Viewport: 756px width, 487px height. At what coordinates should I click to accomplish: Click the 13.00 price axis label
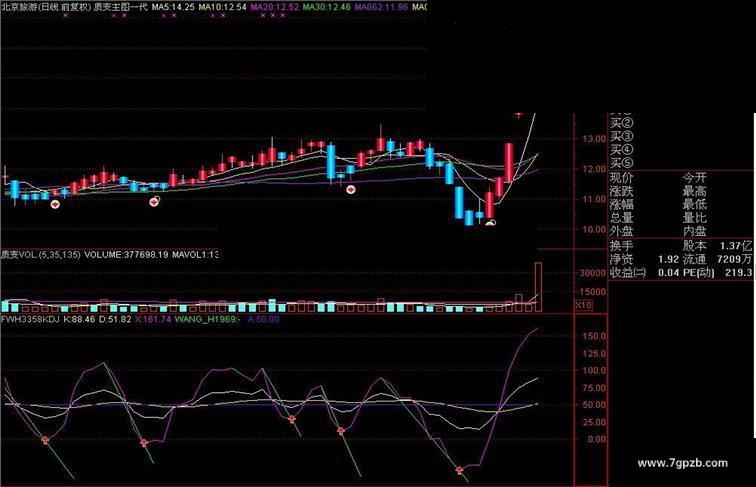tap(594, 139)
